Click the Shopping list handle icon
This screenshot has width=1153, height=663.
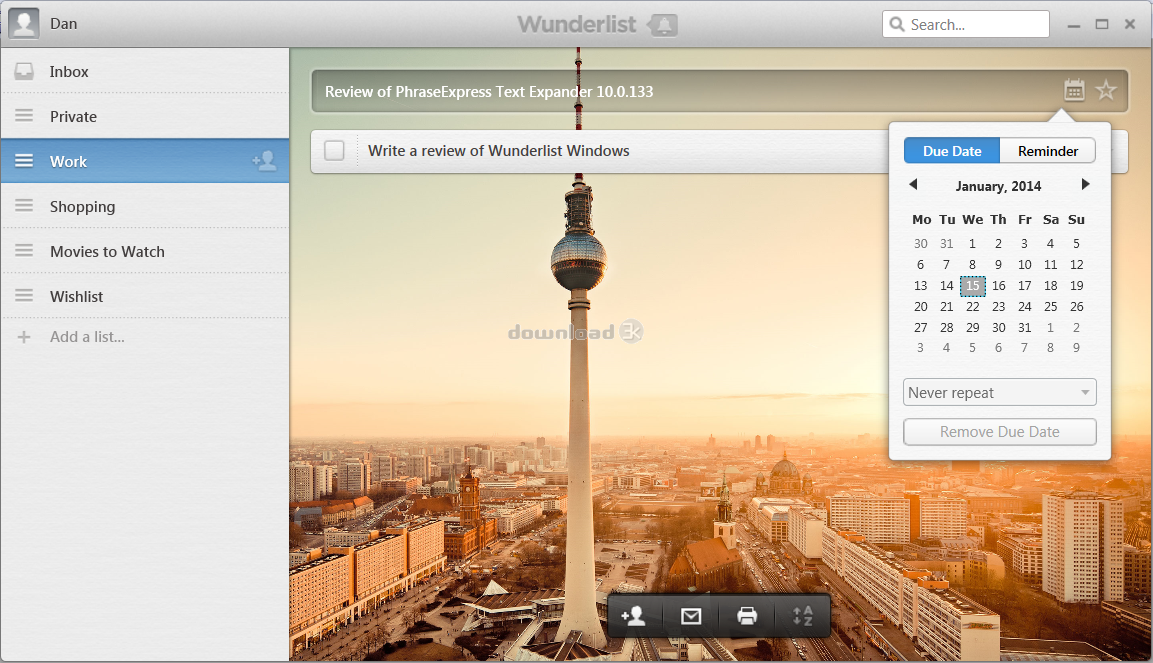pos(24,206)
